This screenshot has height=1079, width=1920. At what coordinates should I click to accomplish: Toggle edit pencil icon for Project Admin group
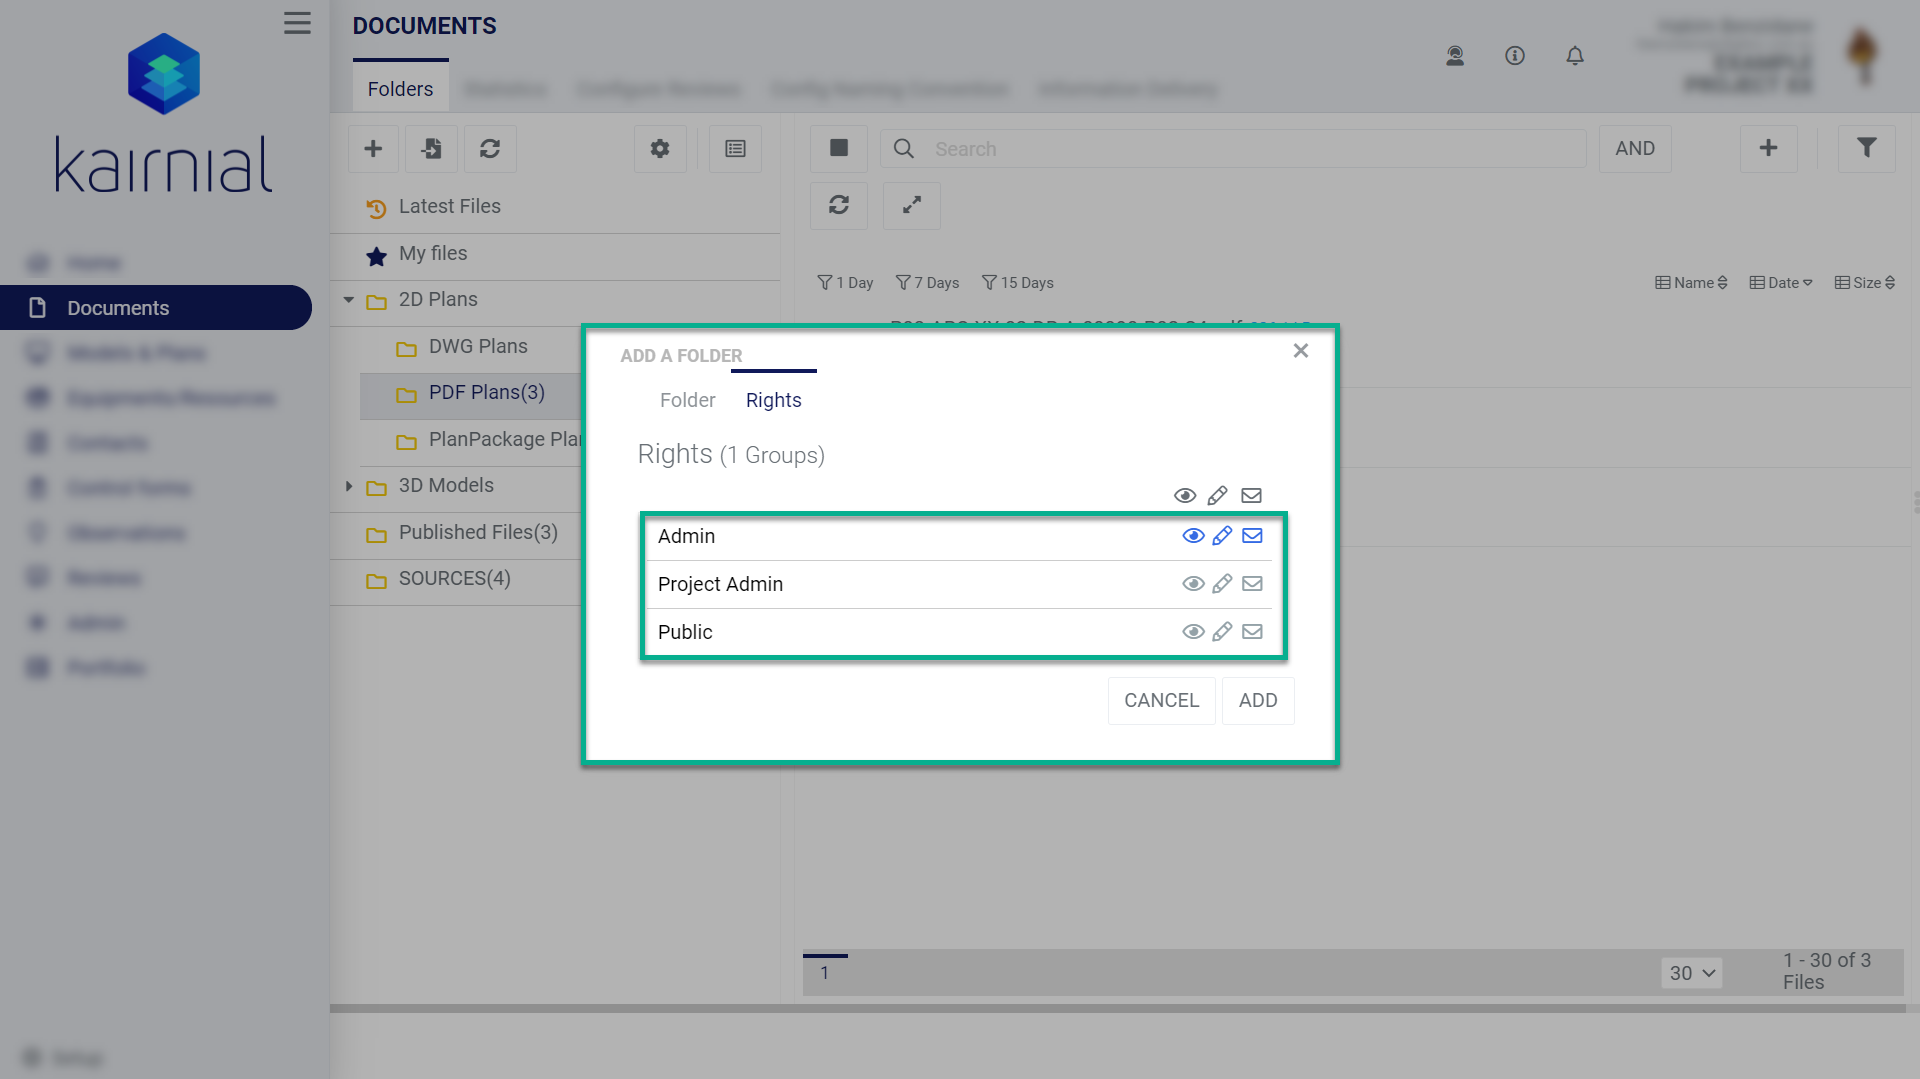click(x=1222, y=584)
